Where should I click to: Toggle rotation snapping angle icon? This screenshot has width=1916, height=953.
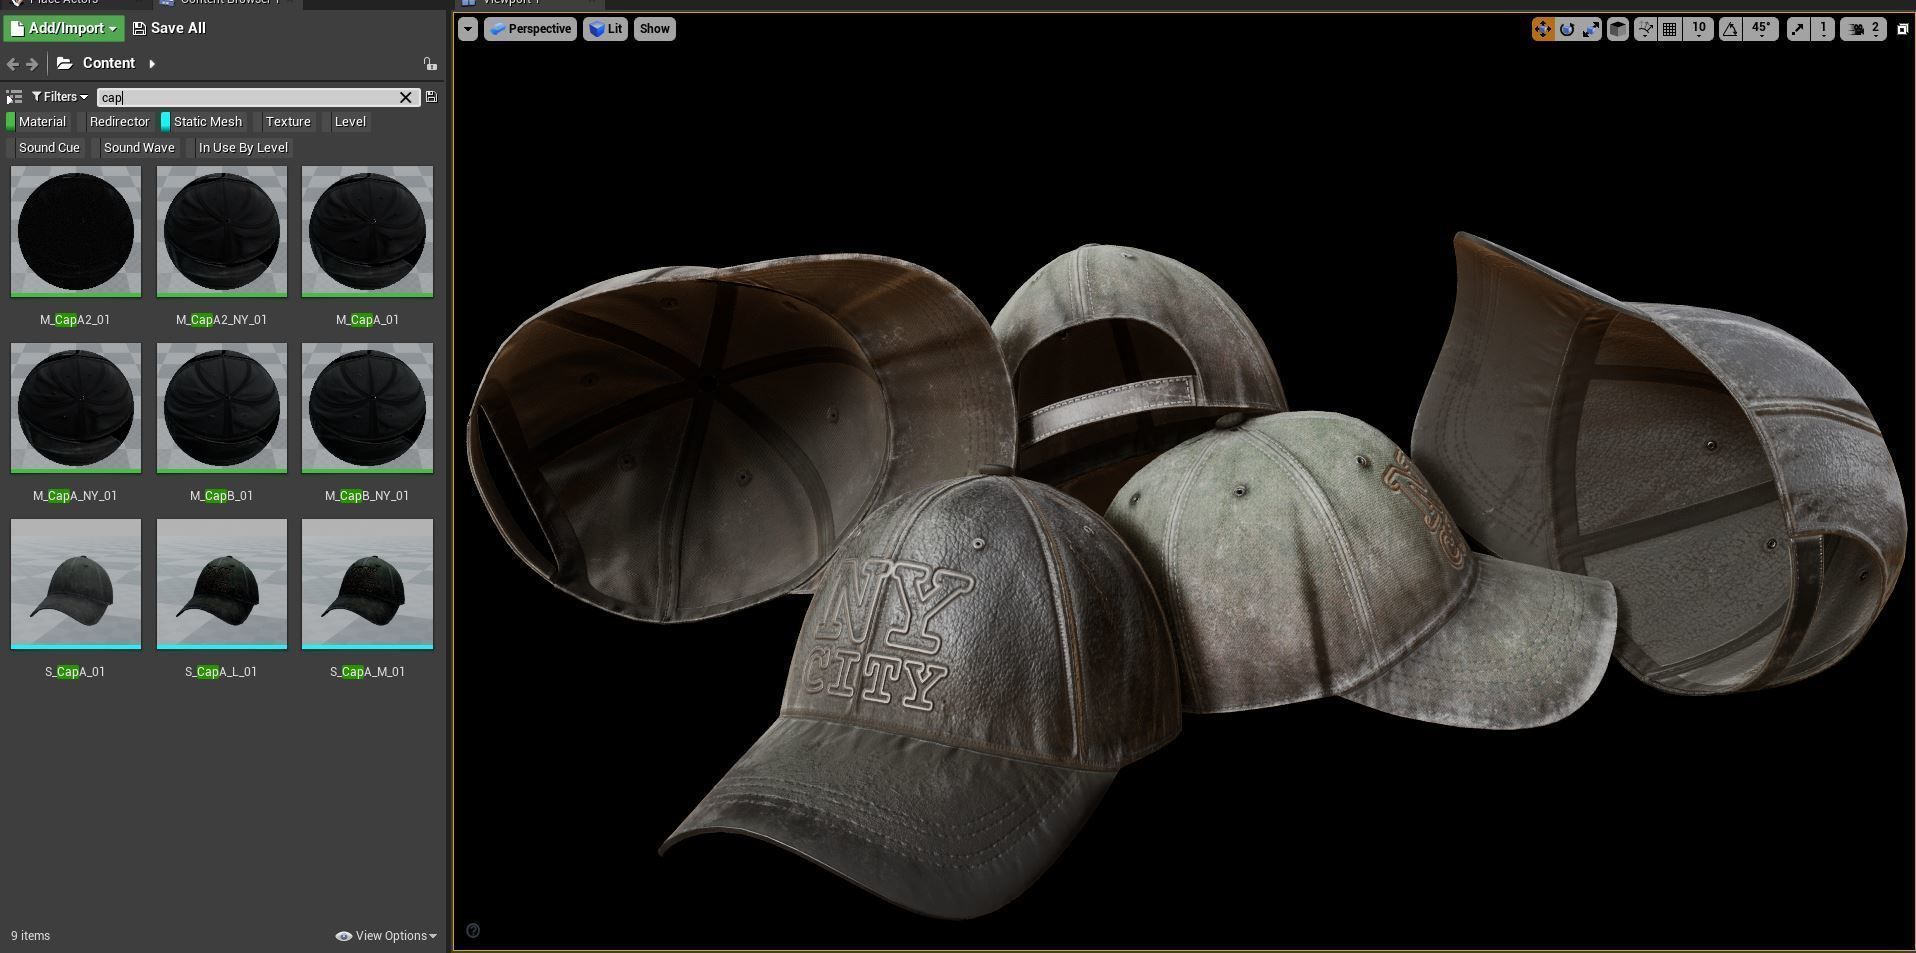point(1730,29)
